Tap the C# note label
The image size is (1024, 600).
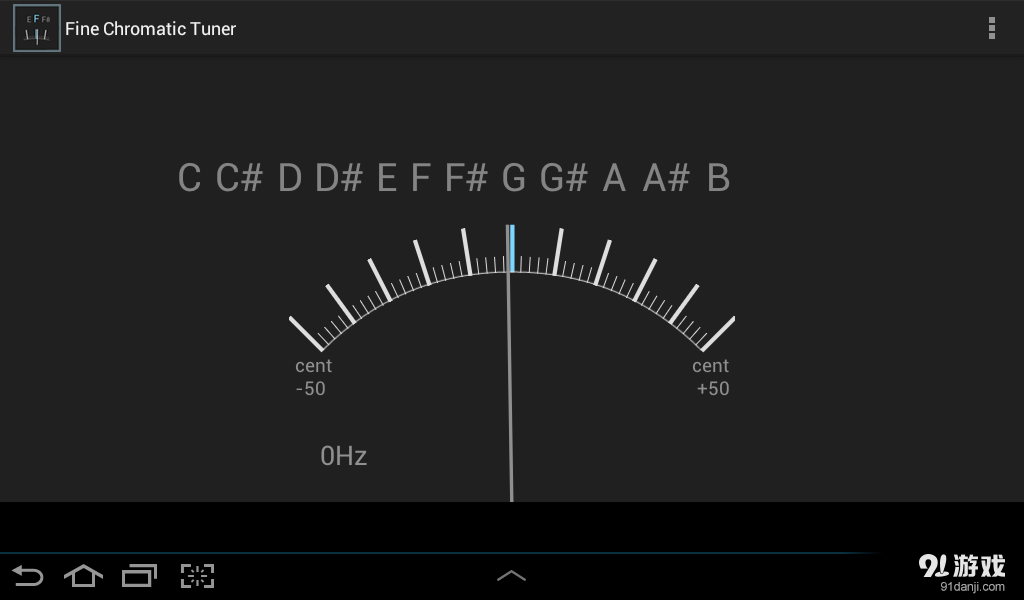239,179
